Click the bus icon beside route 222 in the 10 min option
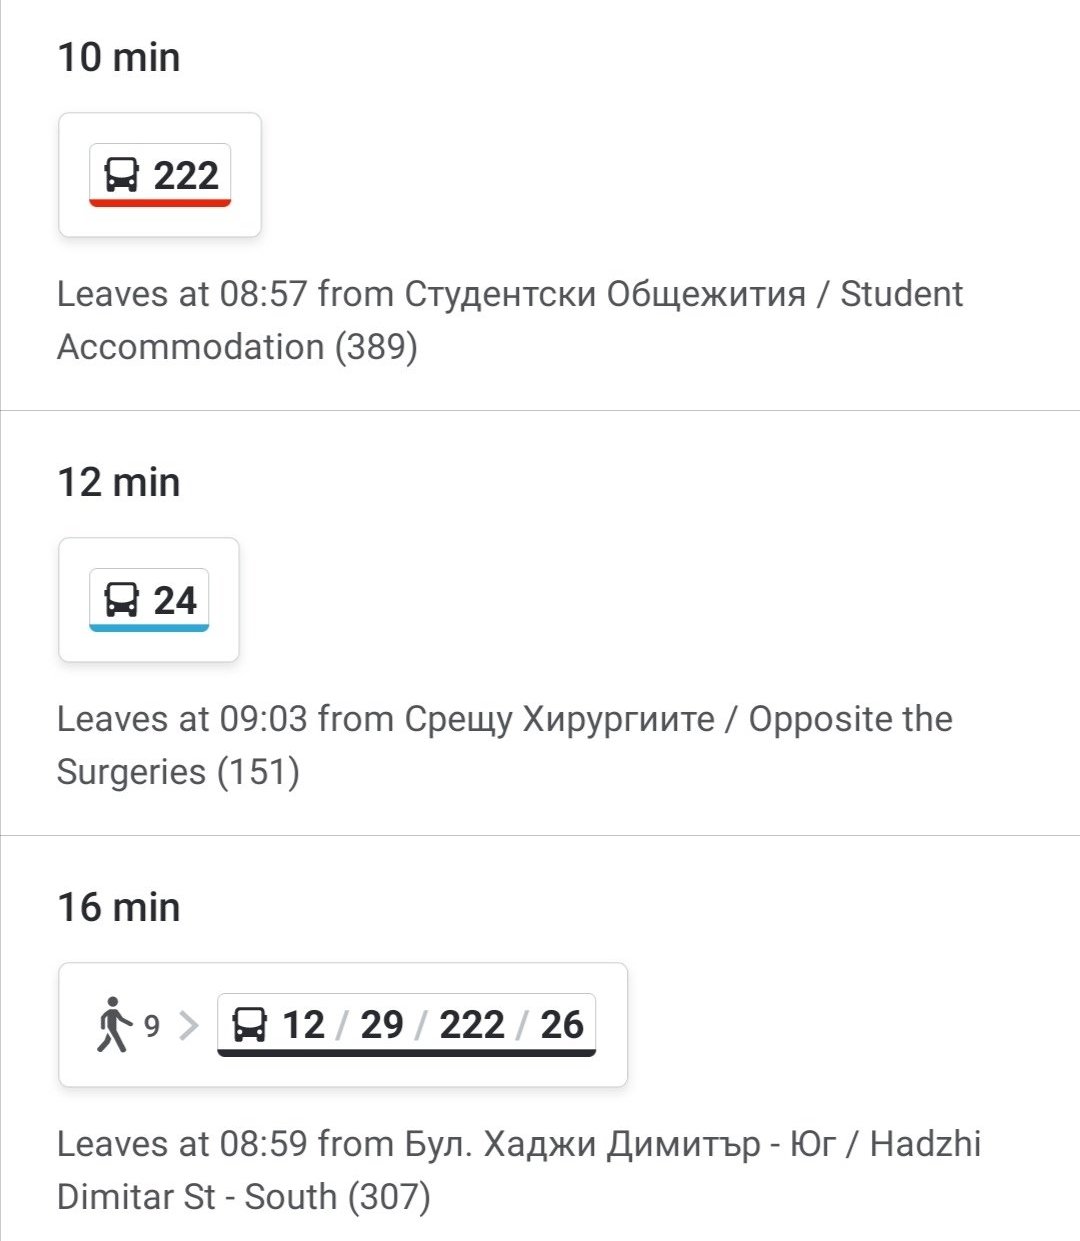 (x=121, y=175)
